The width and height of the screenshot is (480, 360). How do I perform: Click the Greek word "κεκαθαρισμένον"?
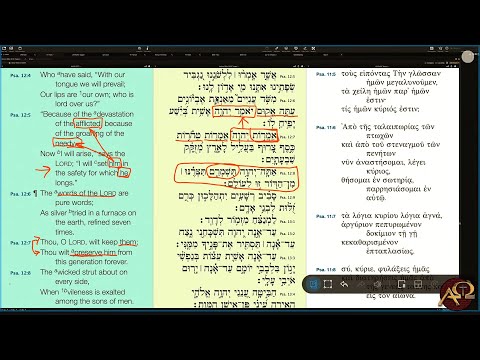(370, 242)
